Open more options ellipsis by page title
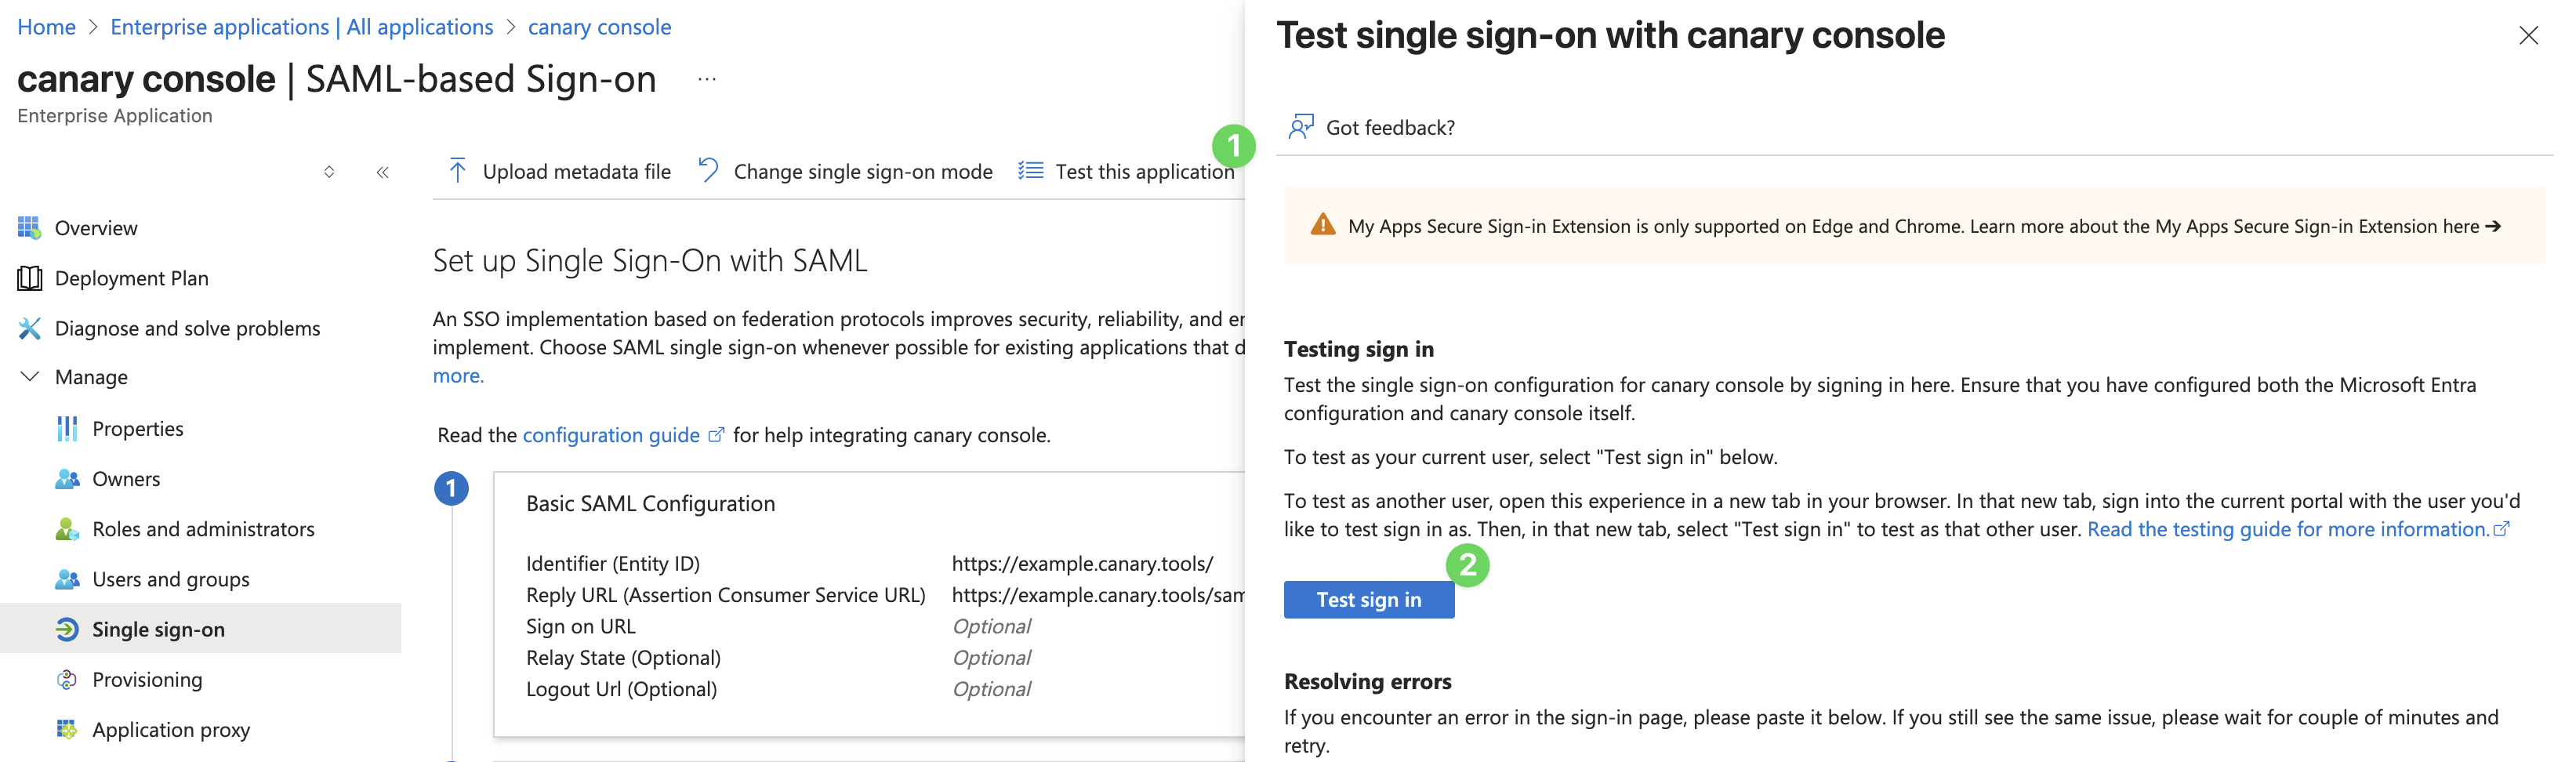2576x762 pixels. tap(707, 79)
